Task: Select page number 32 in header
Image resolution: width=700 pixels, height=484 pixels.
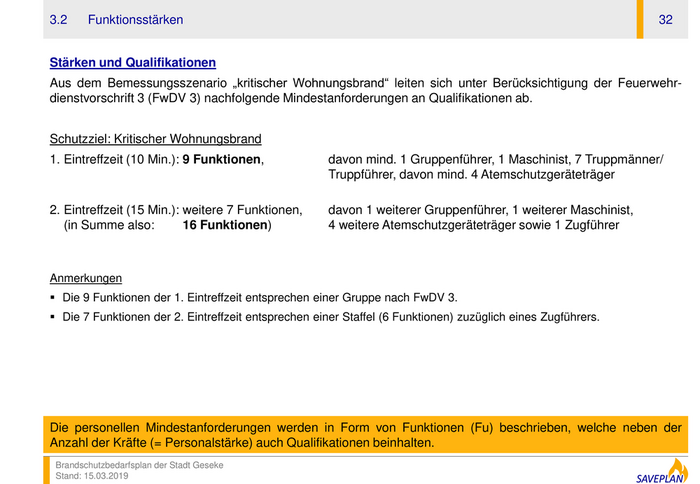Action: [x=665, y=20]
